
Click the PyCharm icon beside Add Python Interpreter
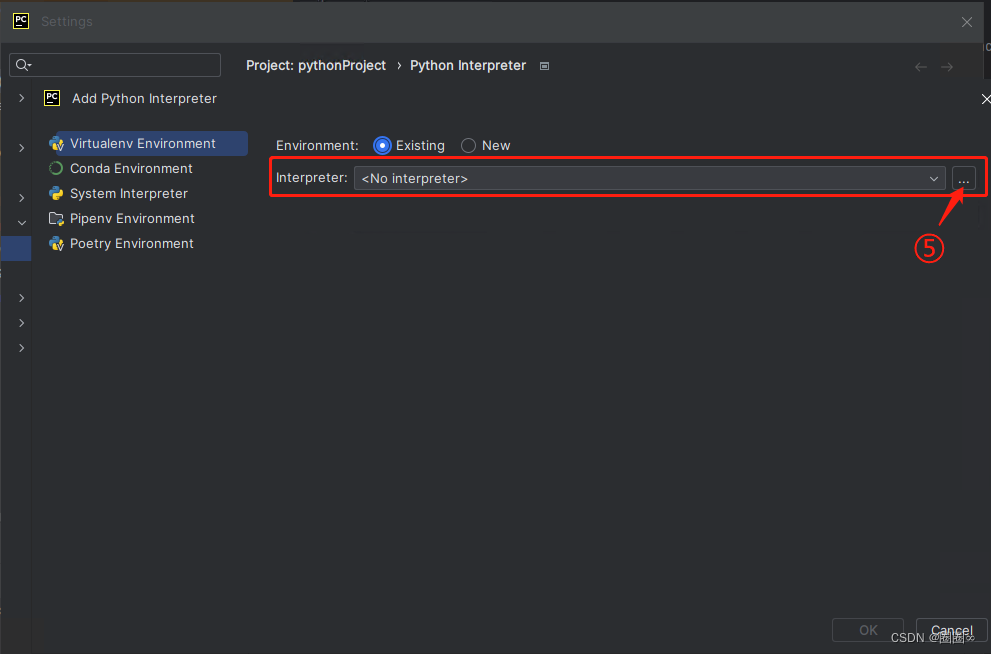[52, 98]
